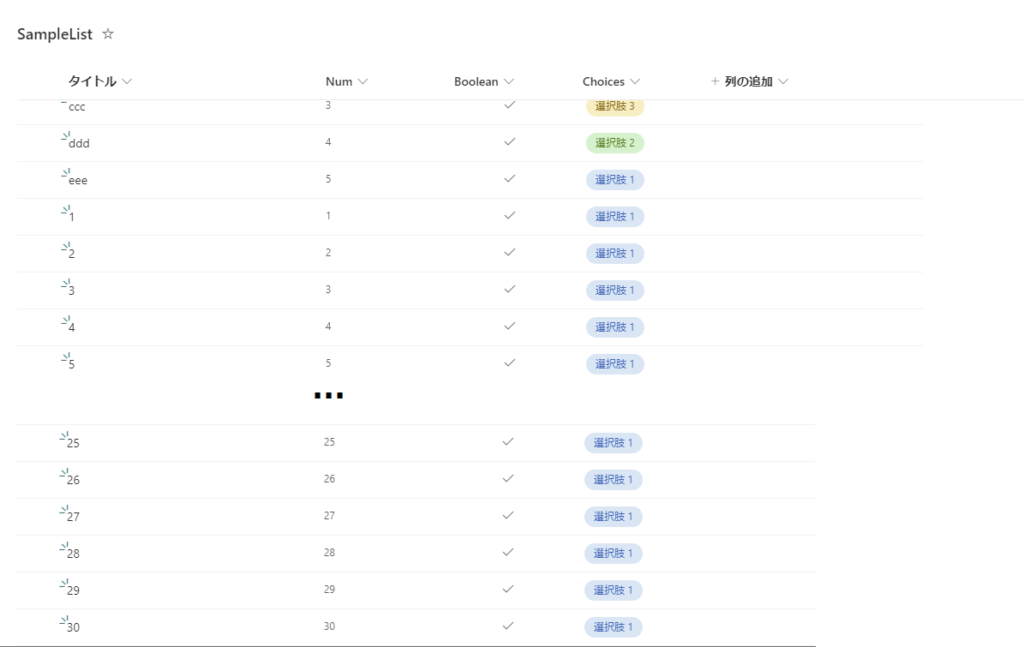This screenshot has width=1024, height=647.
Task: Open the Choices column header dropdown
Action: 611,82
